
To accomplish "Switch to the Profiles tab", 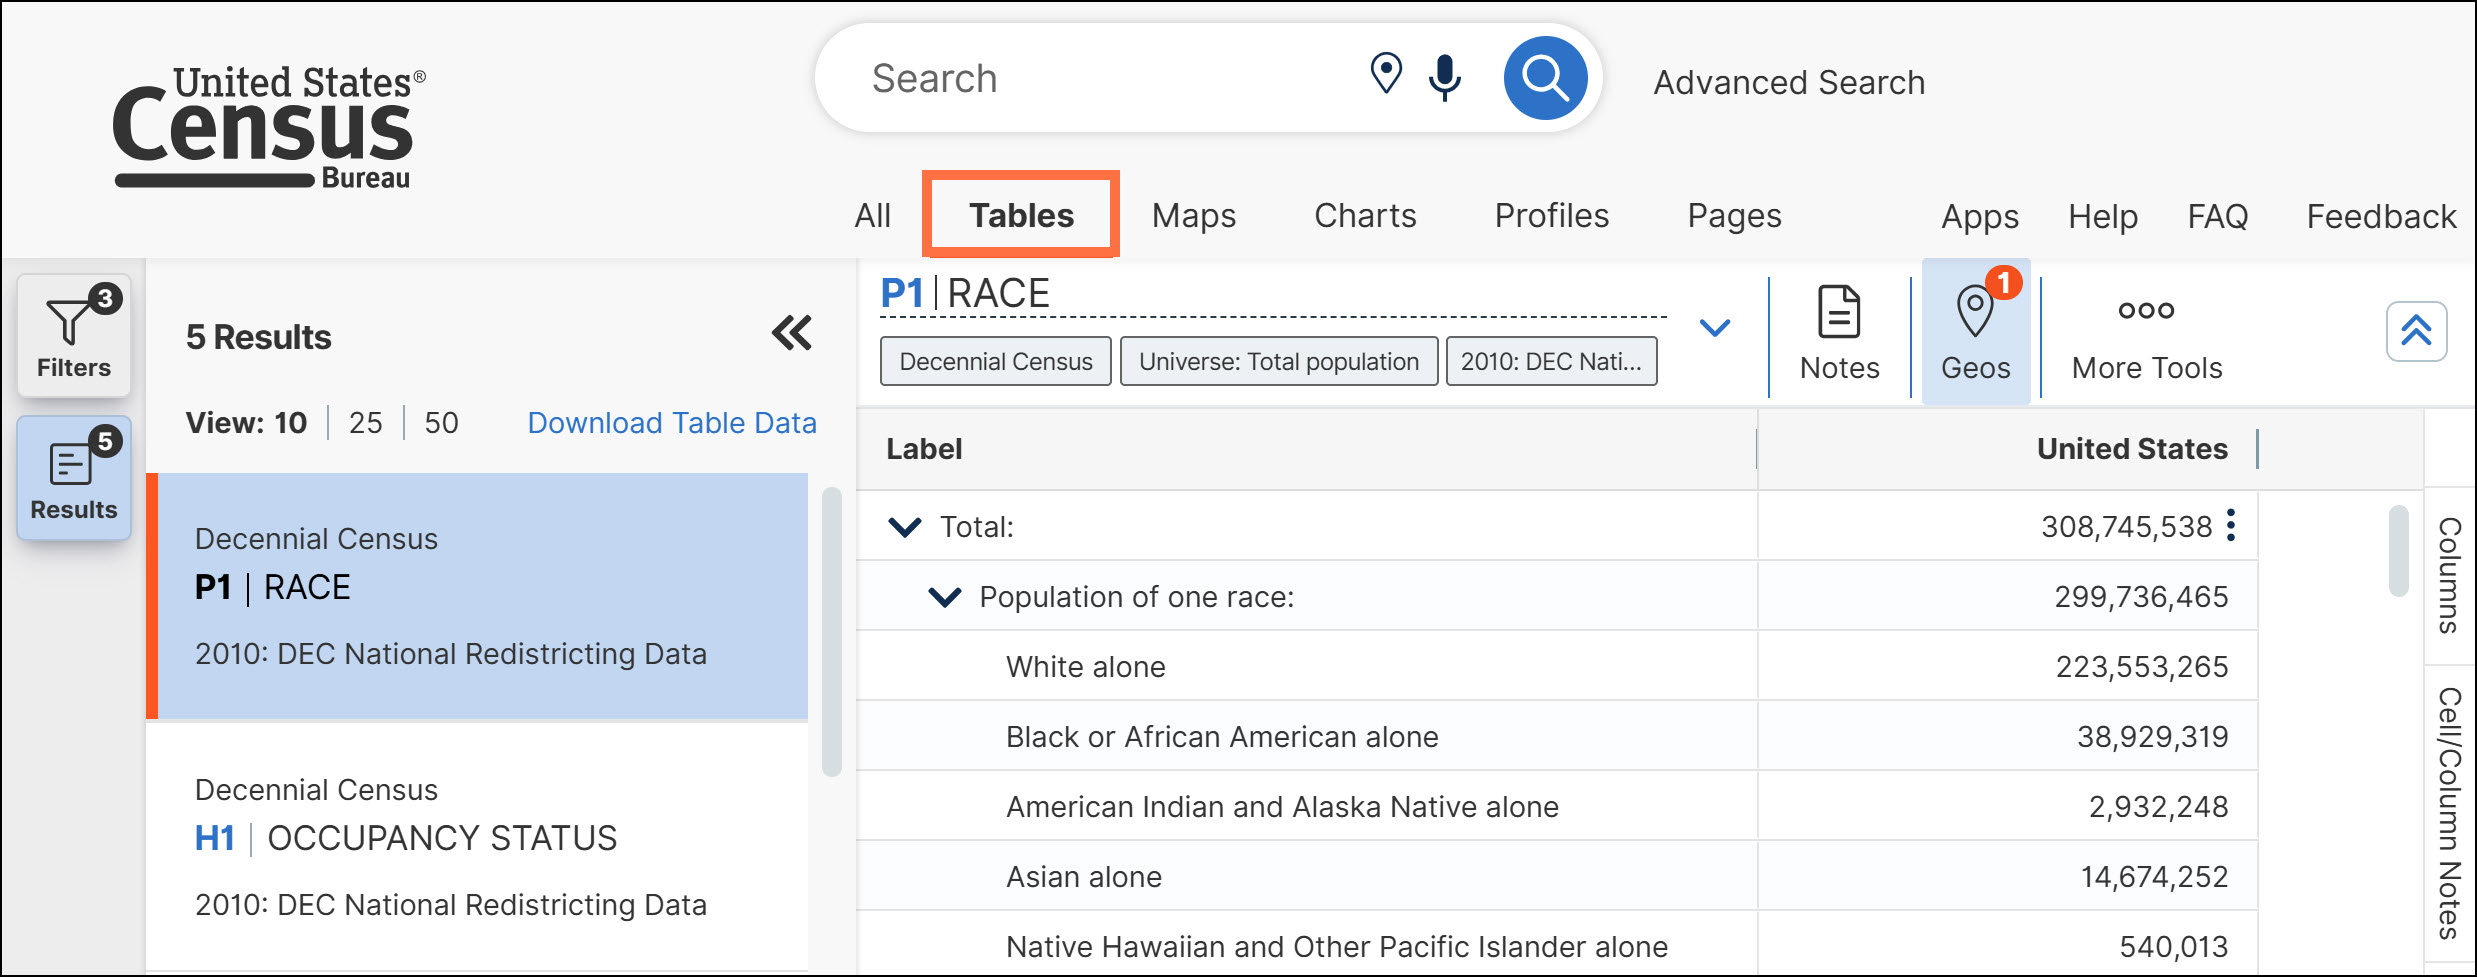I will click(1551, 216).
